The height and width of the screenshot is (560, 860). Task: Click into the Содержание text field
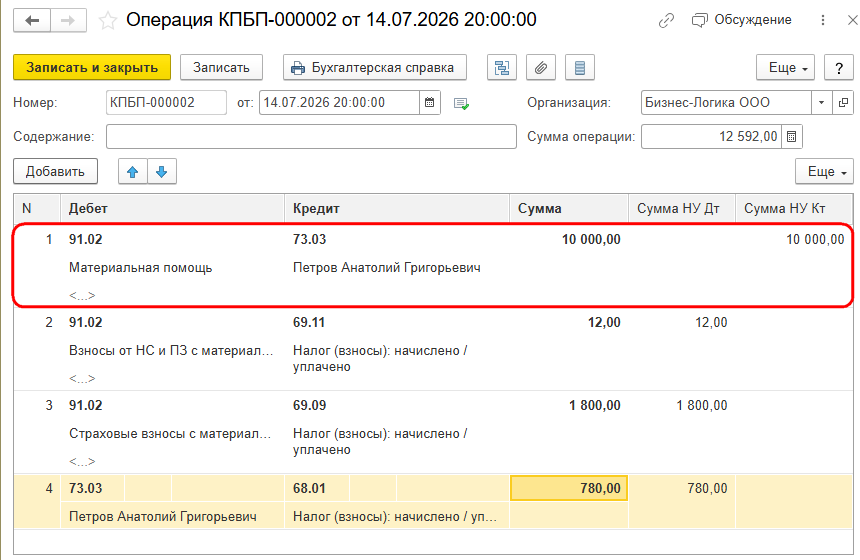tap(312, 137)
